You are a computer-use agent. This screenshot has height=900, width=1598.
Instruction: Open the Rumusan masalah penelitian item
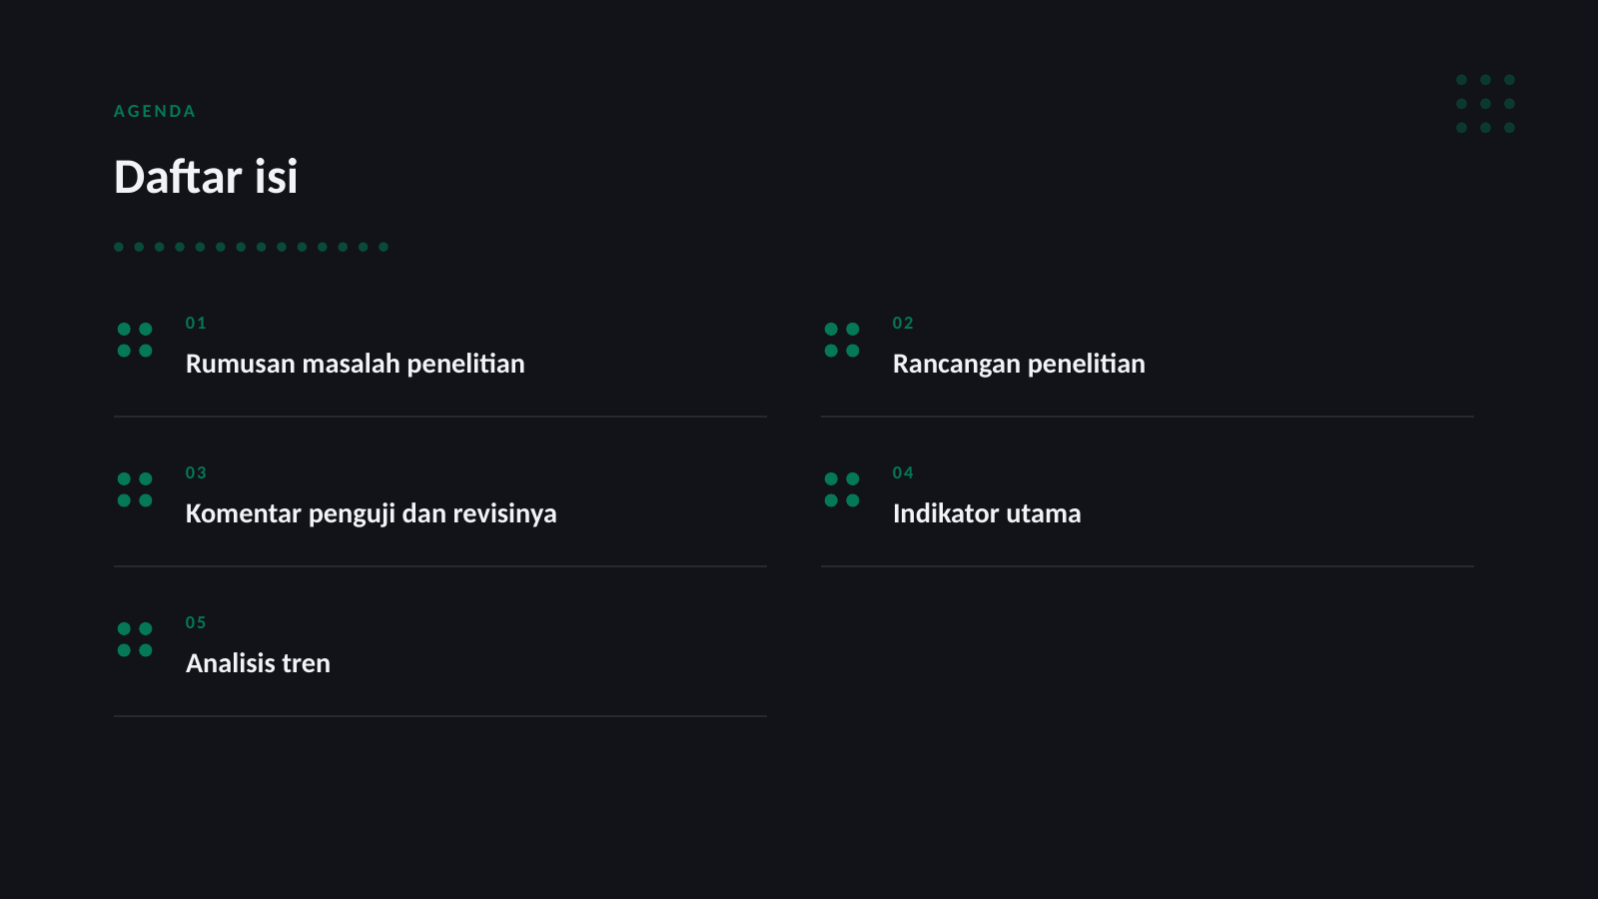coord(355,364)
